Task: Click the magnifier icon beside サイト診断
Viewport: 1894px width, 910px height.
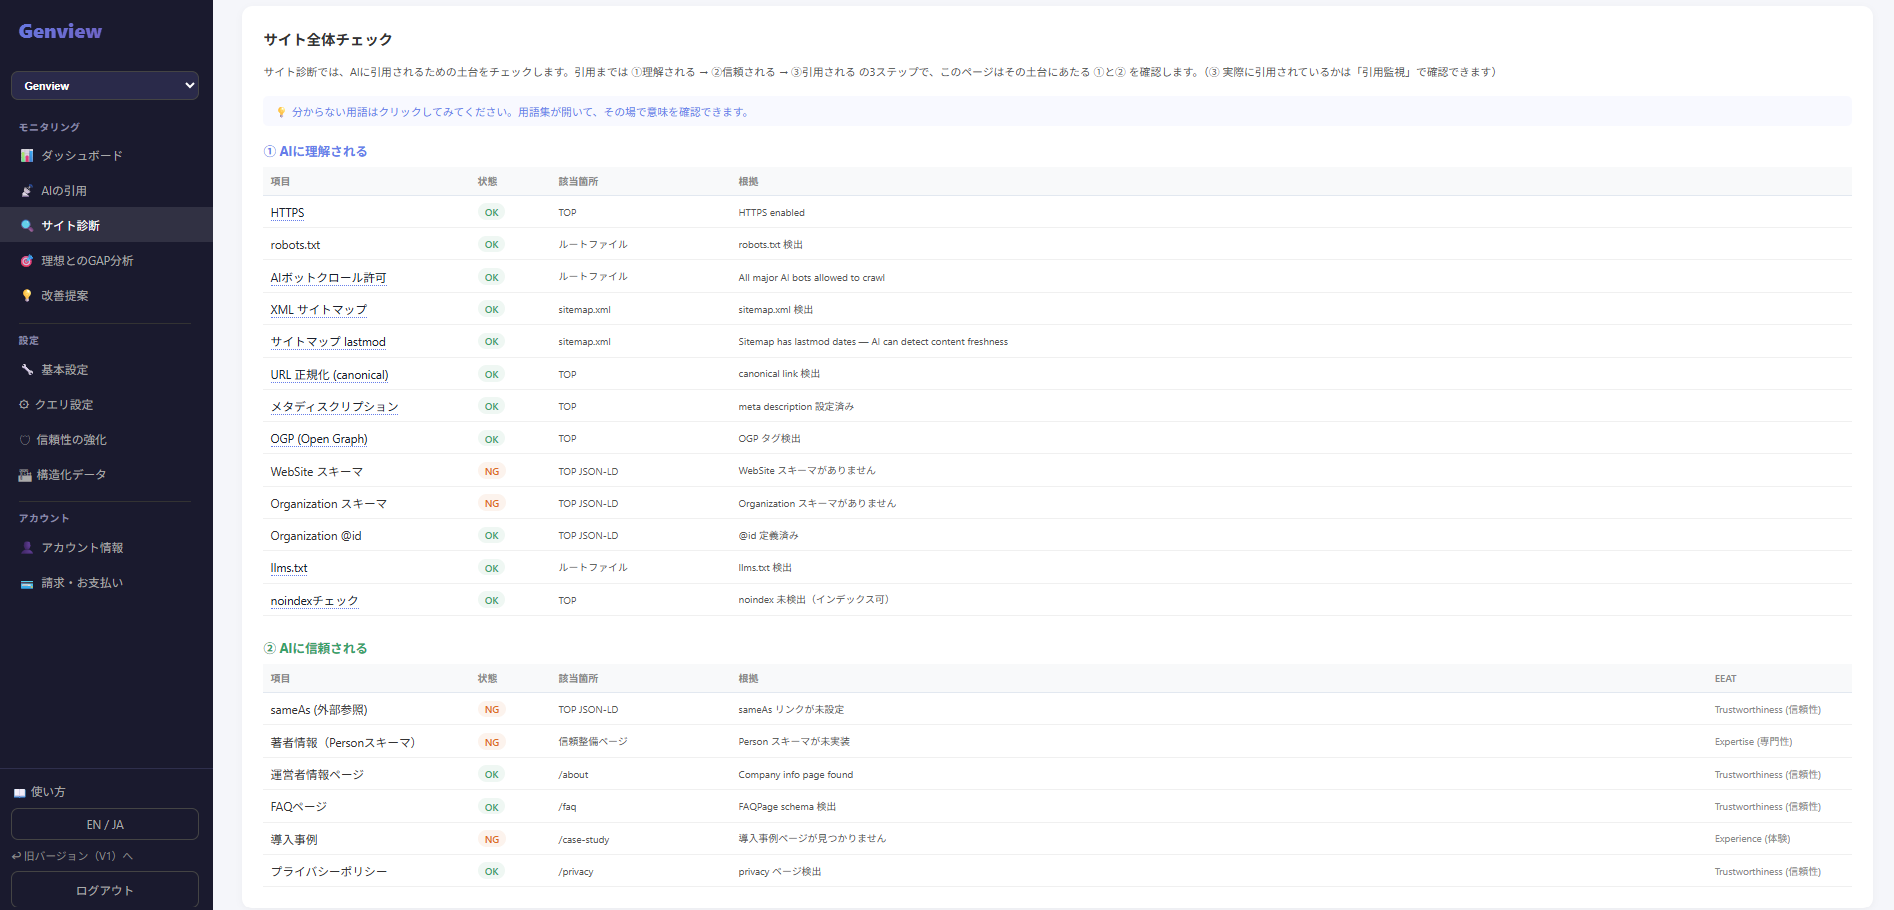Action: [27, 226]
